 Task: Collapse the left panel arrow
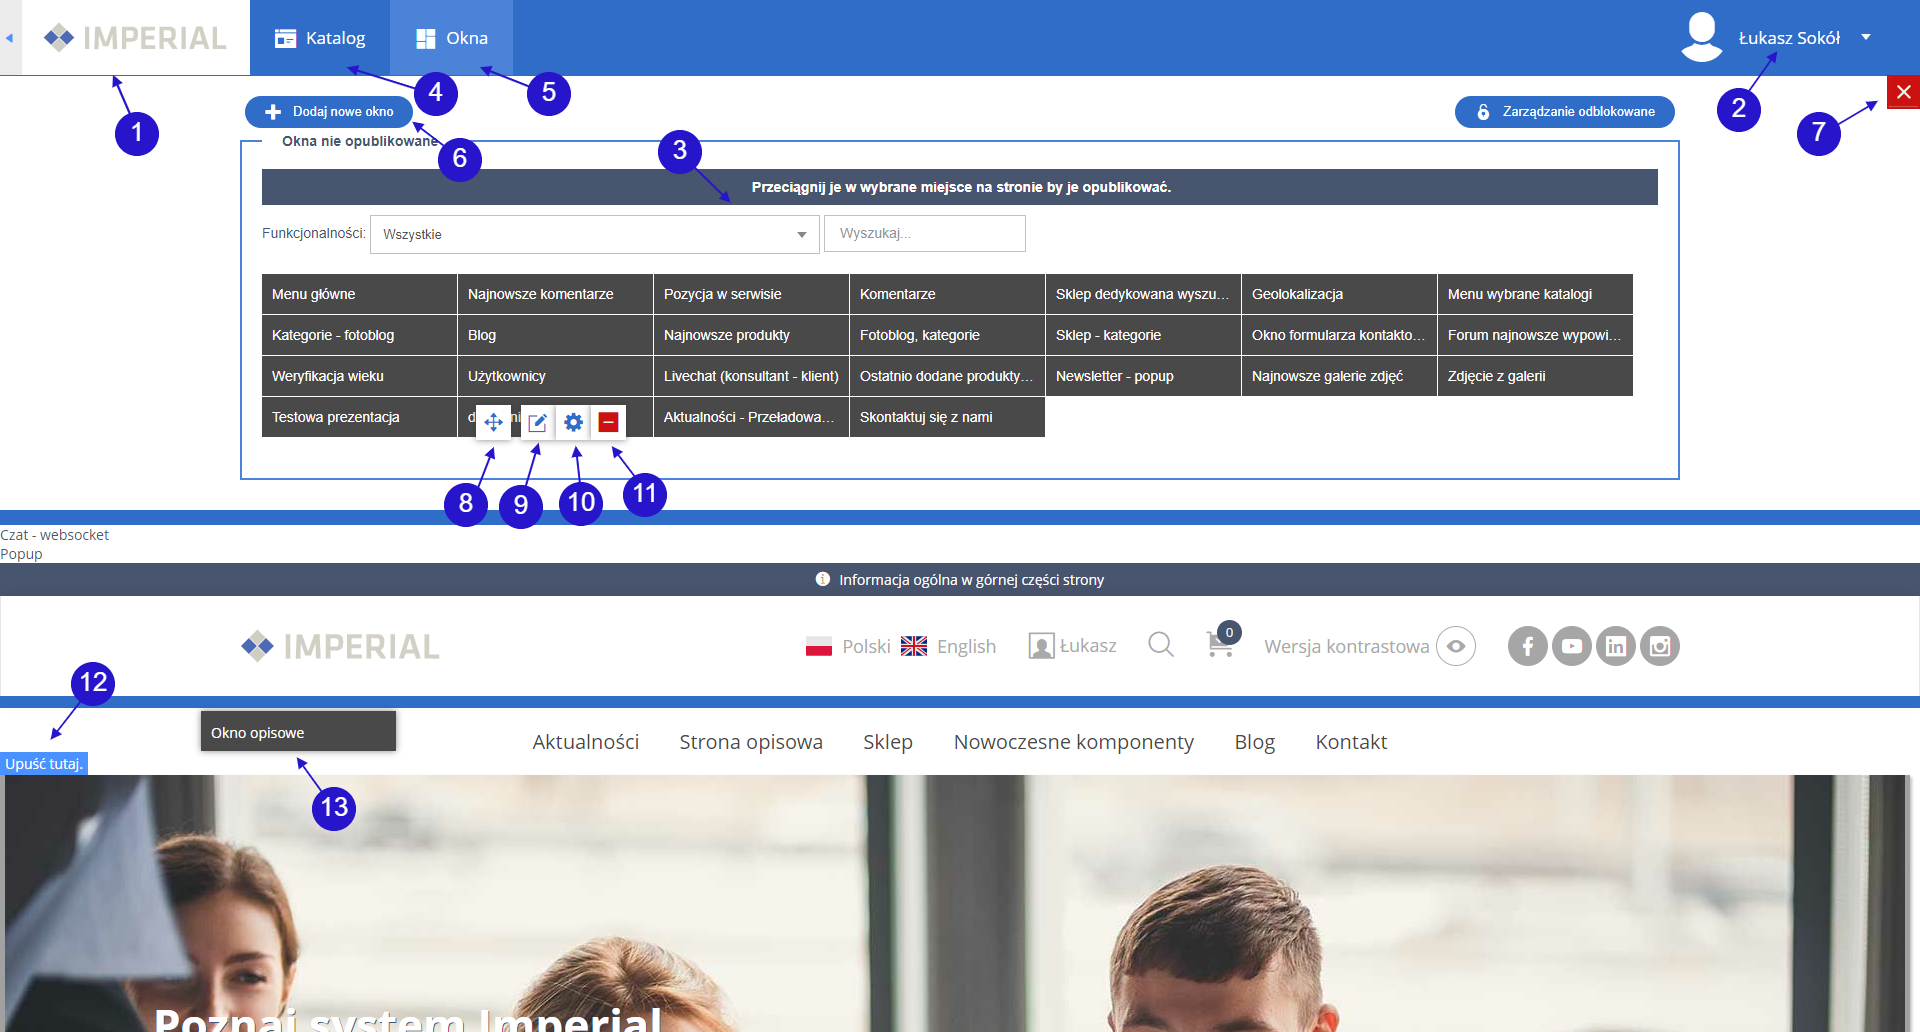pyautogui.click(x=10, y=38)
